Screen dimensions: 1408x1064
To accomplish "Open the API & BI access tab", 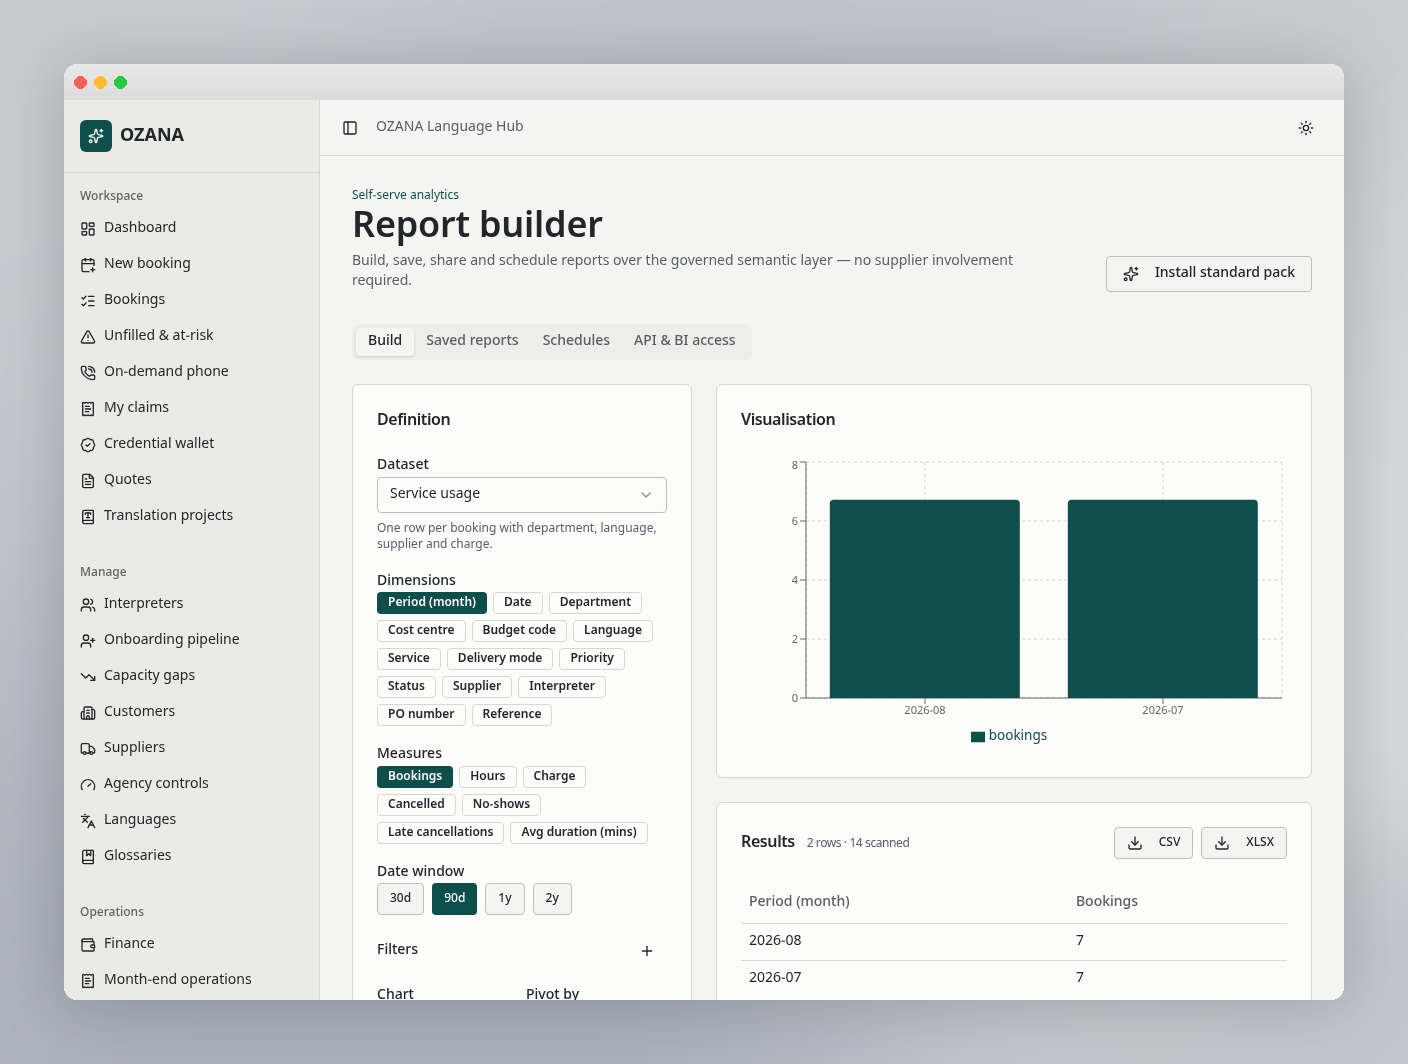I will 685,340.
